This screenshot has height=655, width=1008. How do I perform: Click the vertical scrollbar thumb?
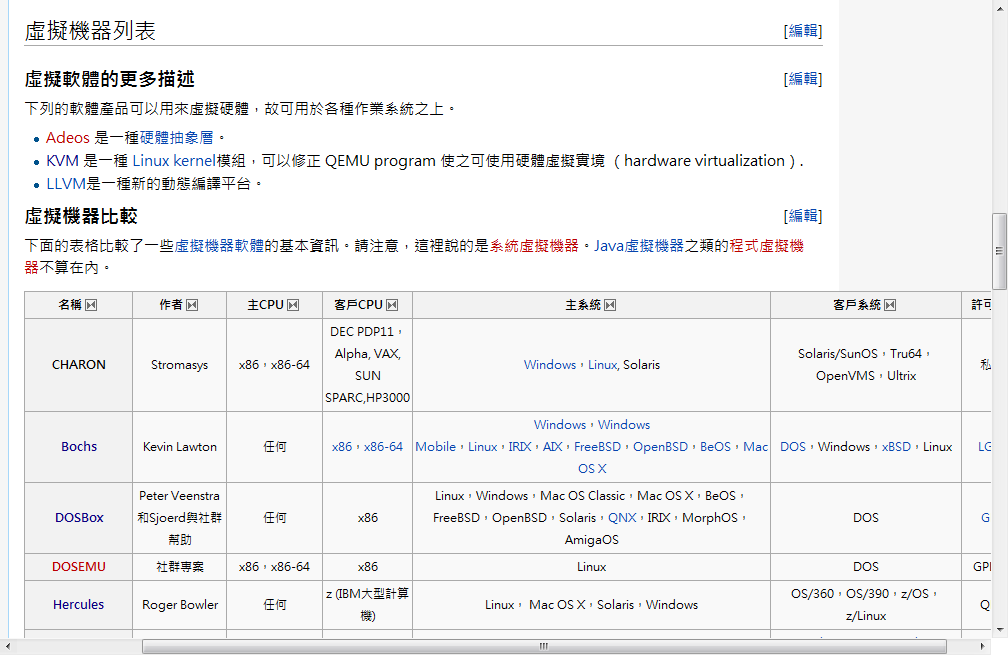999,250
